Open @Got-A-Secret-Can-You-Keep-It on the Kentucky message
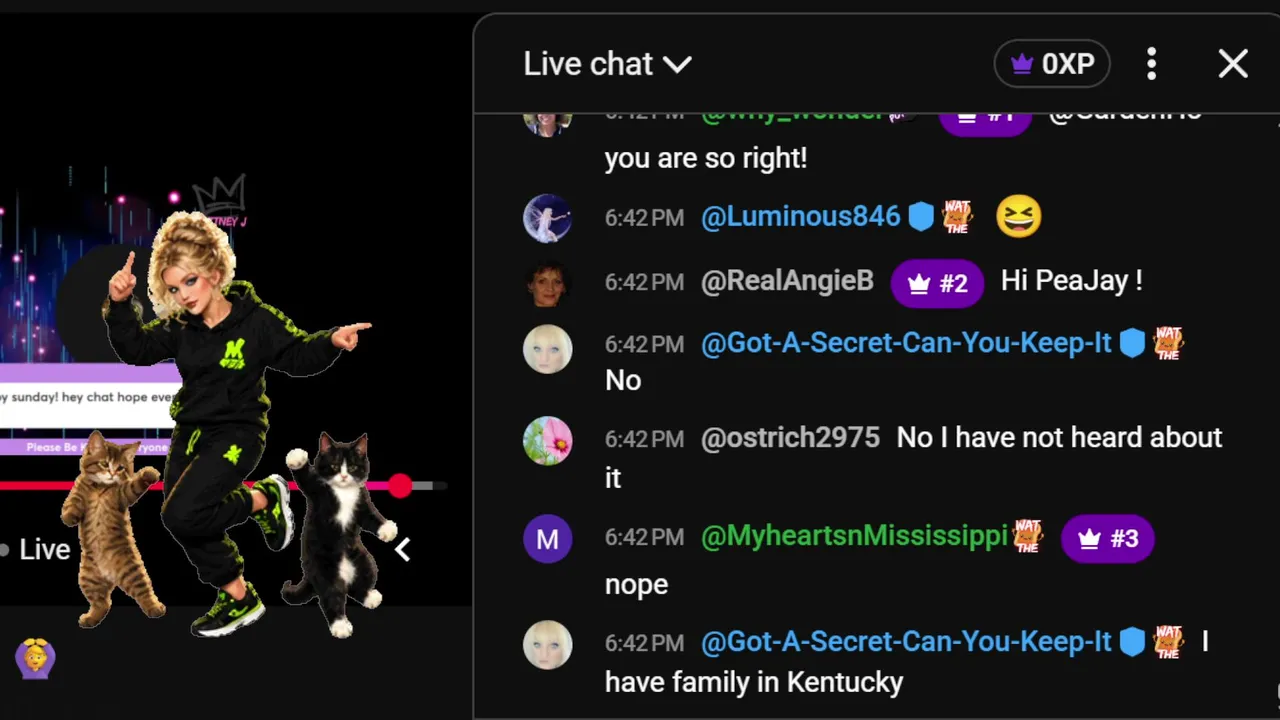The width and height of the screenshot is (1280, 720). pyautogui.click(x=906, y=642)
